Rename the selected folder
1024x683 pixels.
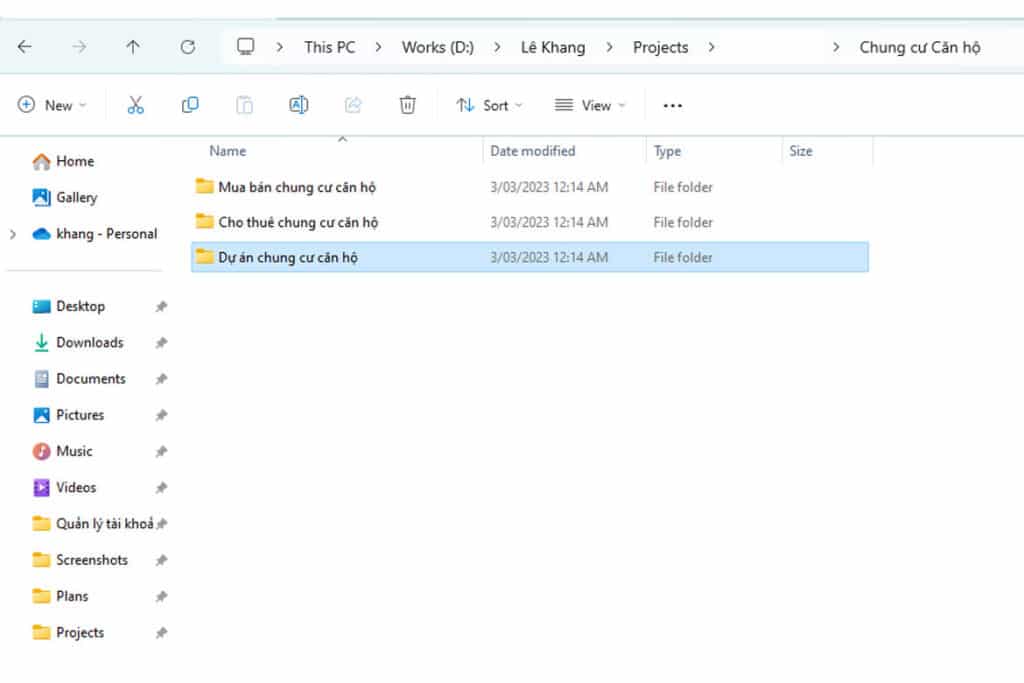(x=298, y=105)
